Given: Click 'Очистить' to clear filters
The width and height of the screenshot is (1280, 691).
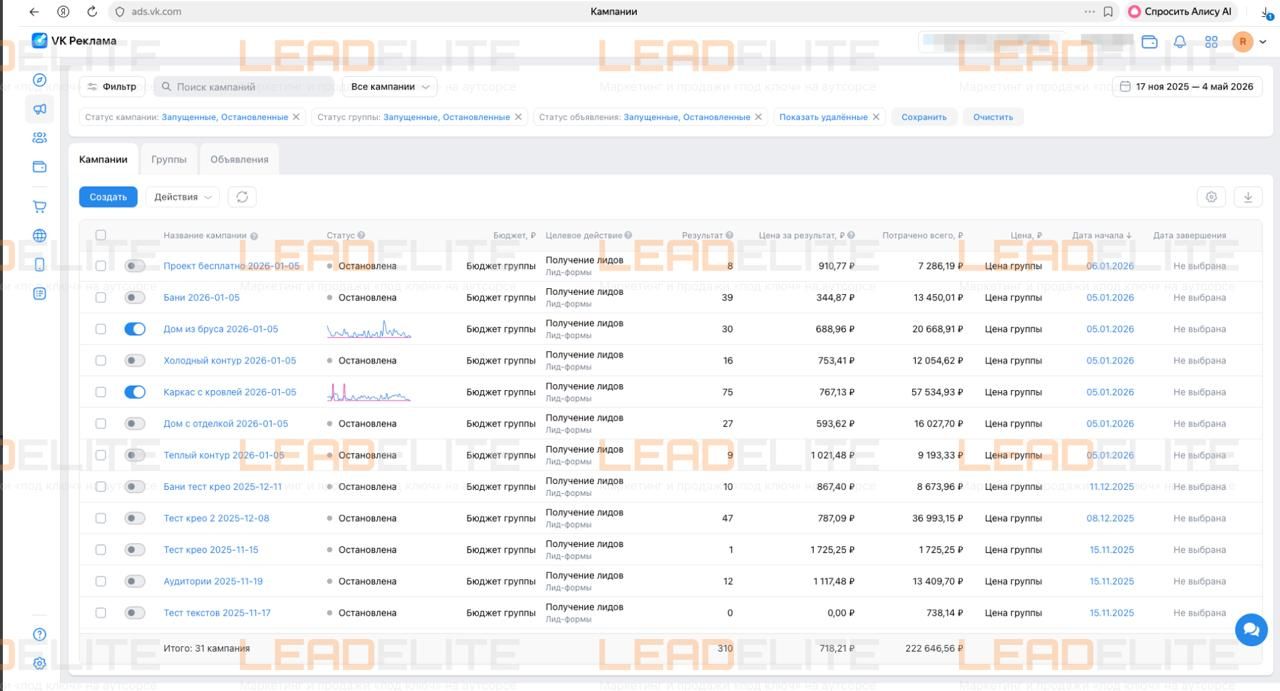Looking at the screenshot, I should 993,117.
